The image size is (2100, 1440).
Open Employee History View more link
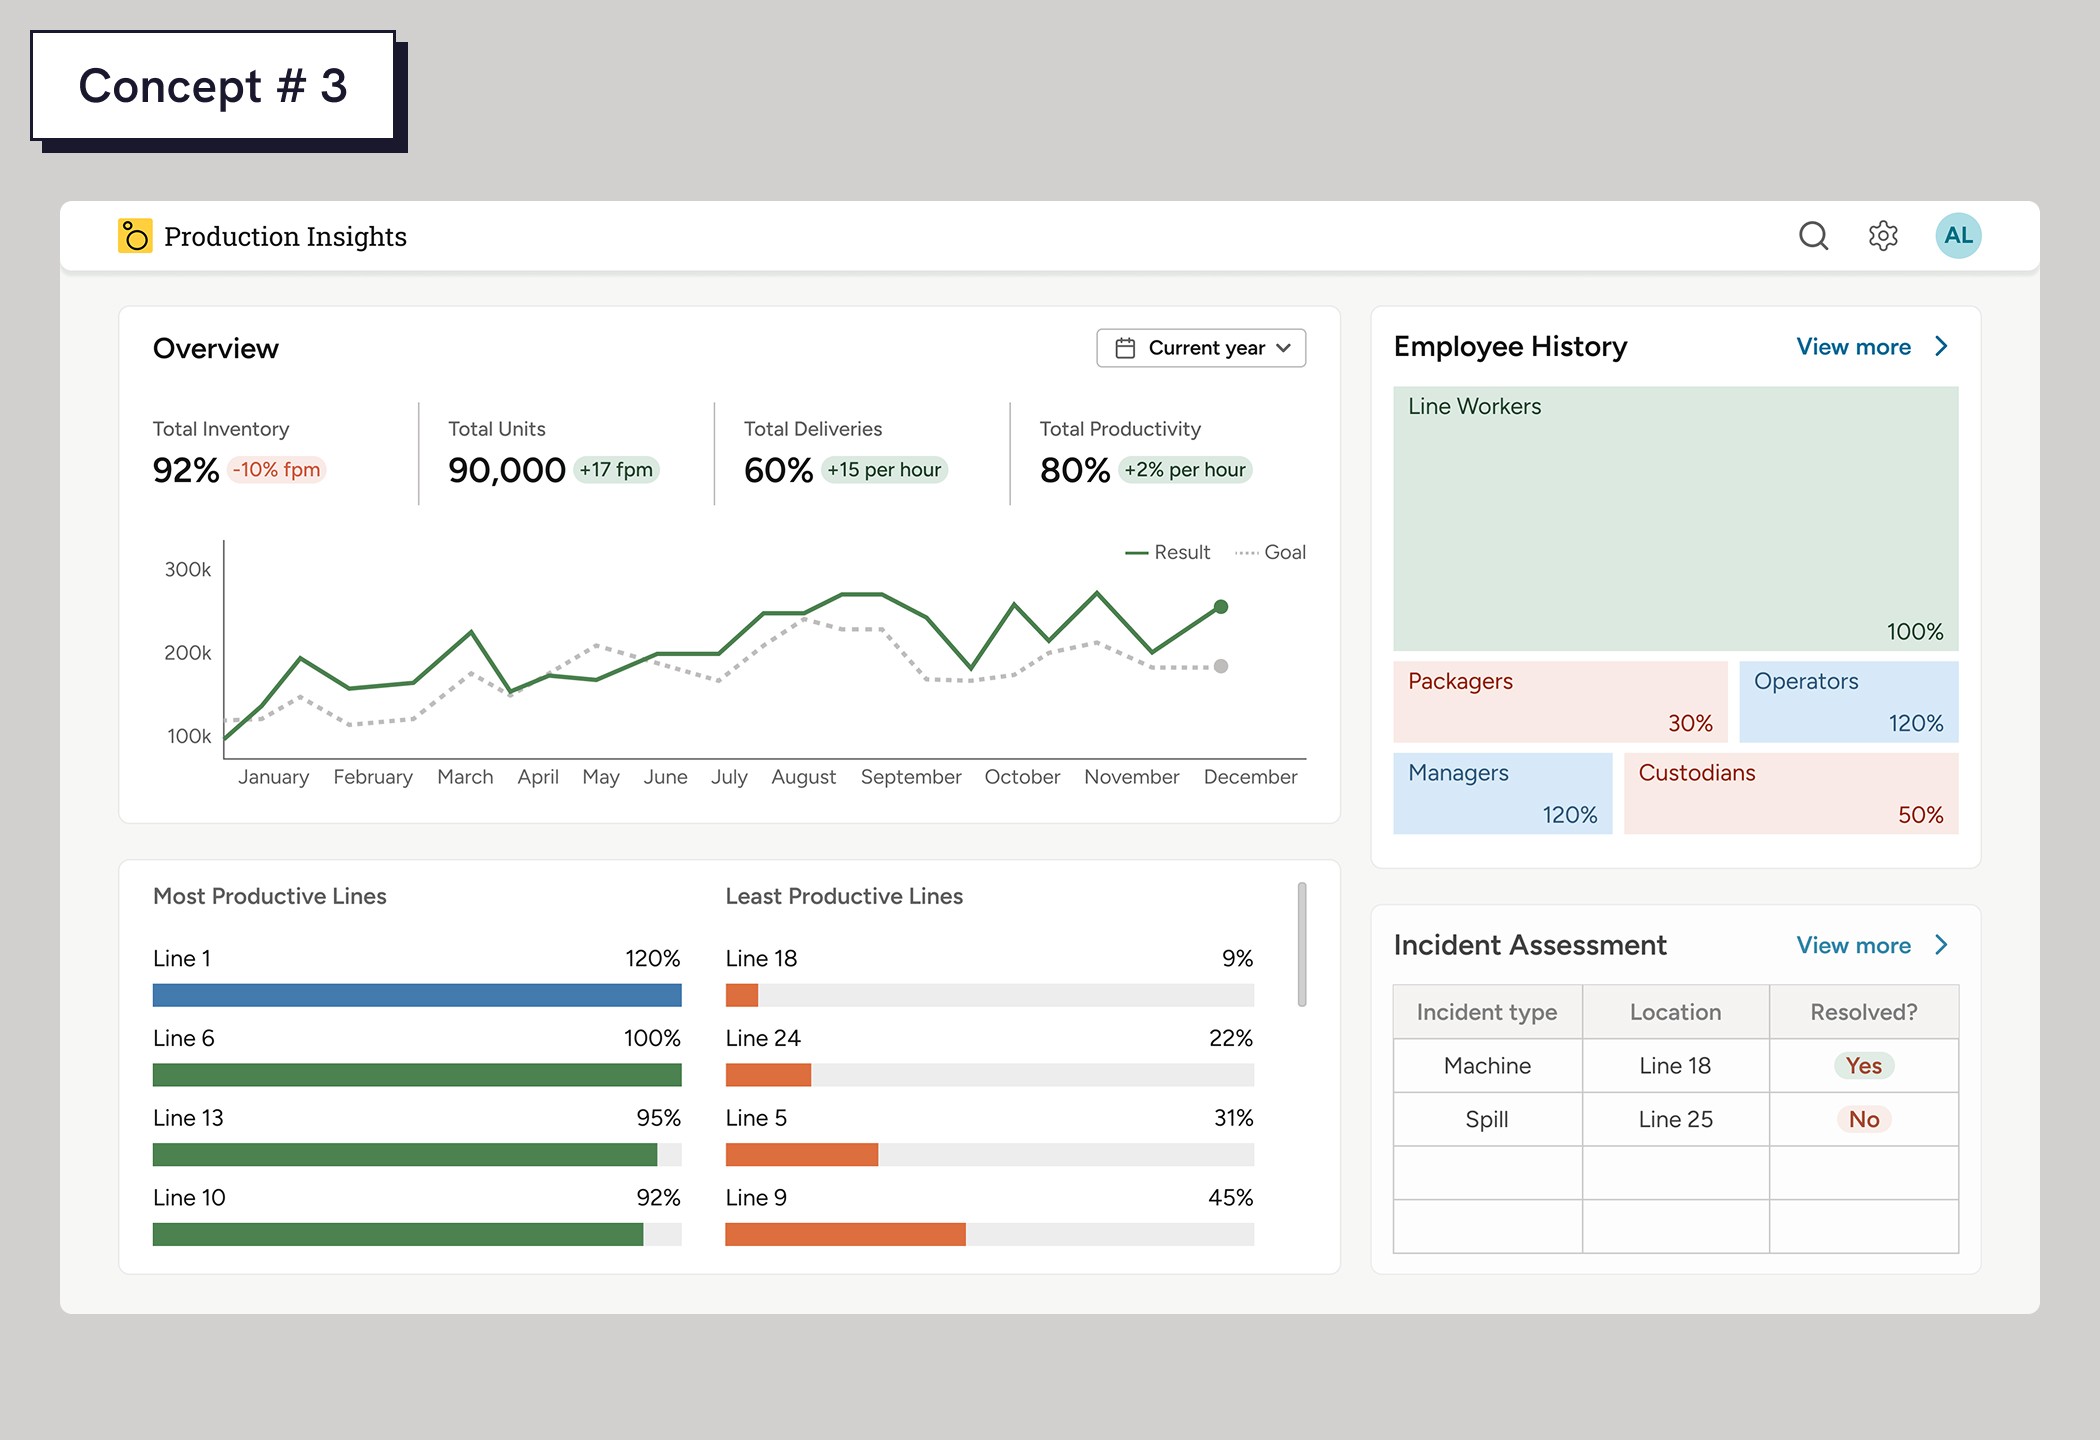(1853, 347)
